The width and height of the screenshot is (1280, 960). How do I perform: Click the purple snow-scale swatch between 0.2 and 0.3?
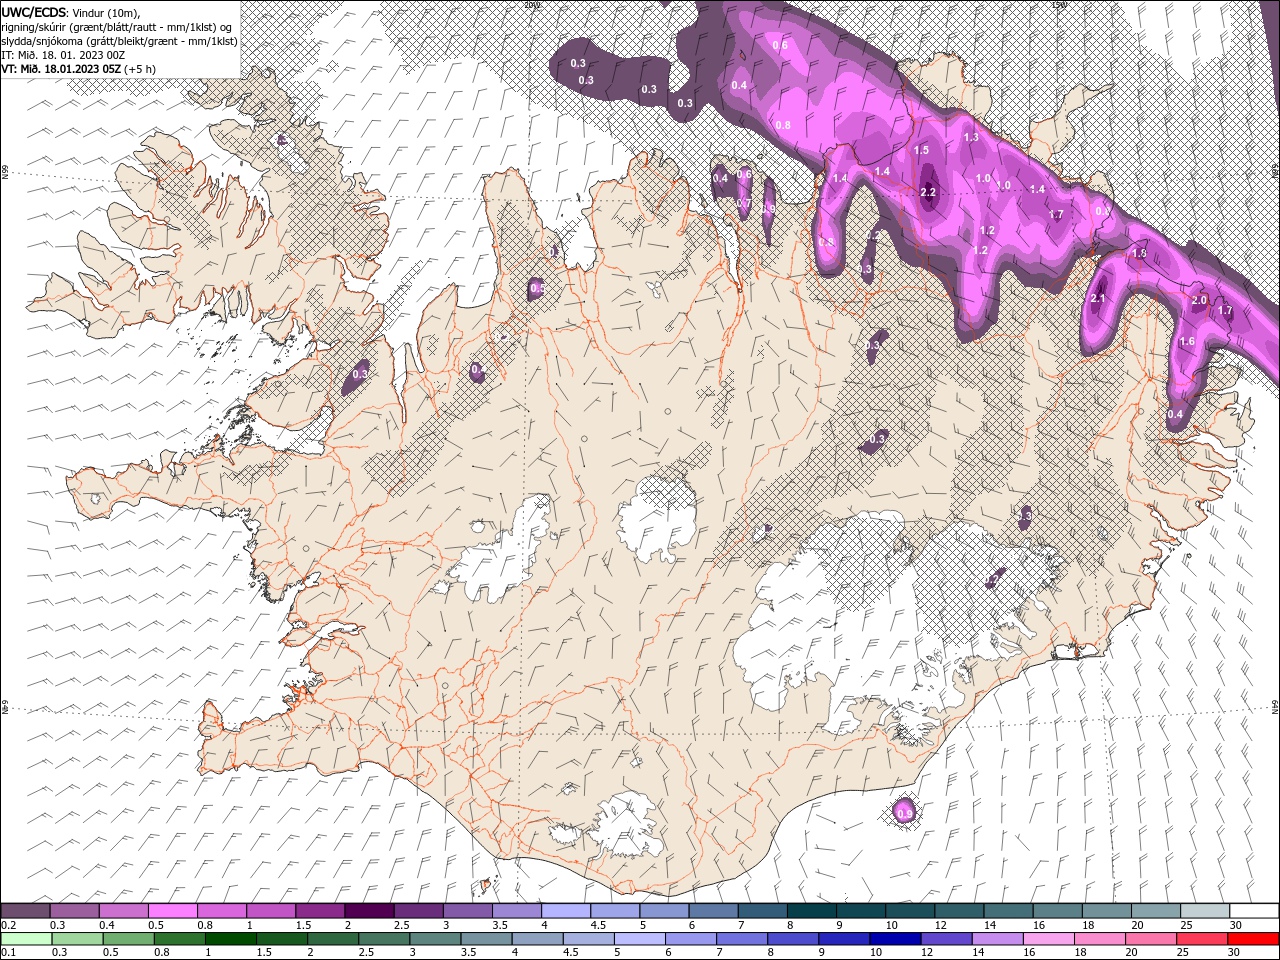(26, 911)
